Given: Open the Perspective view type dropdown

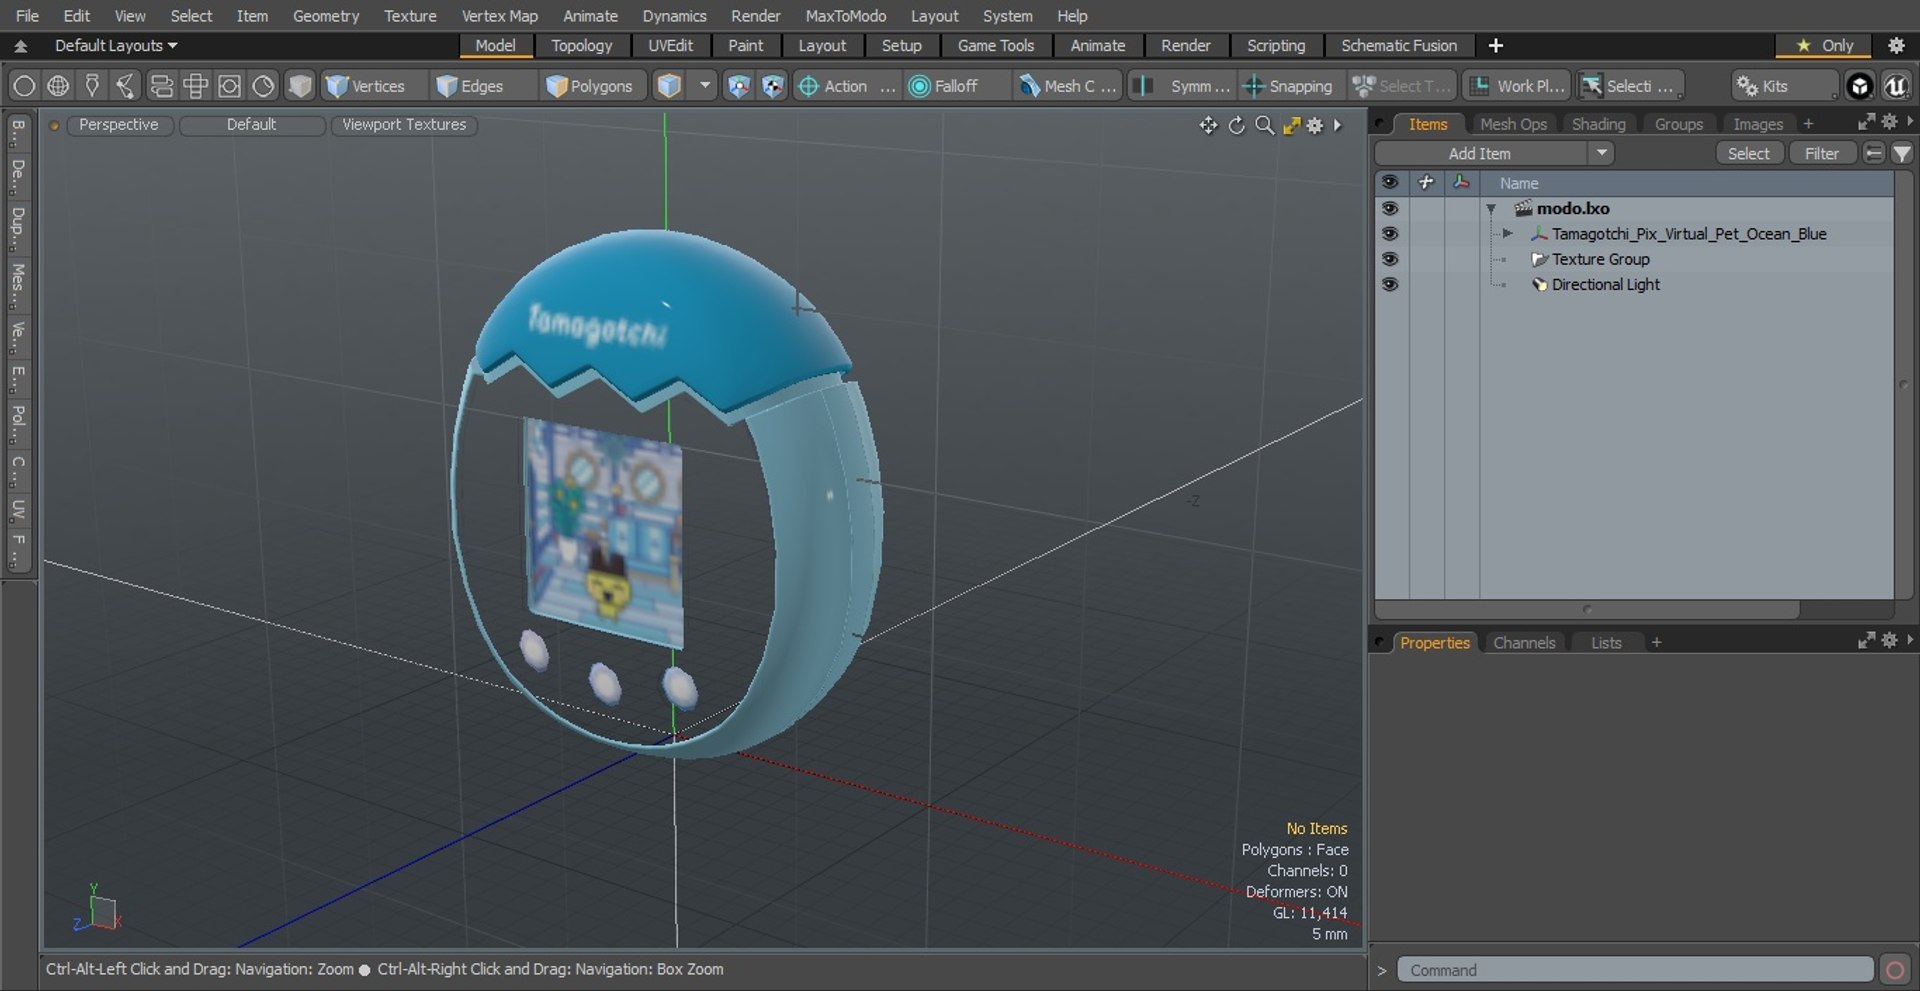Looking at the screenshot, I should point(119,125).
